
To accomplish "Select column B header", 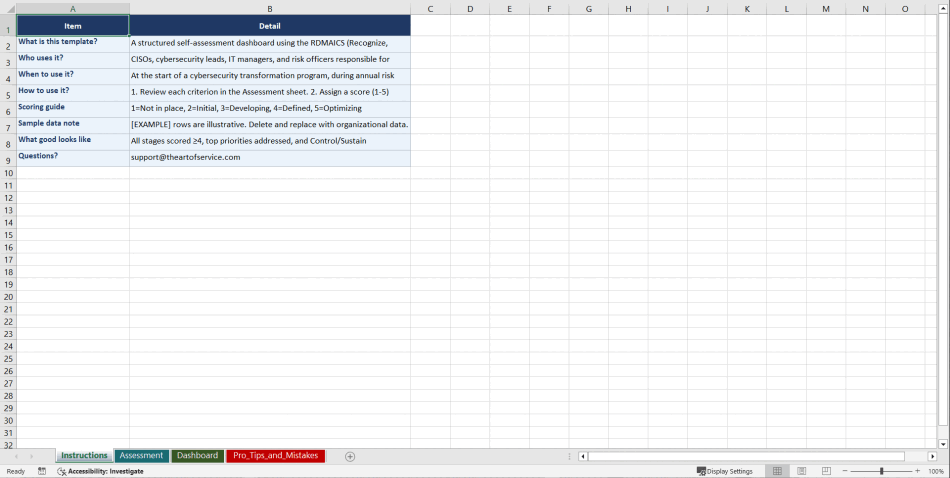I will point(270,9).
